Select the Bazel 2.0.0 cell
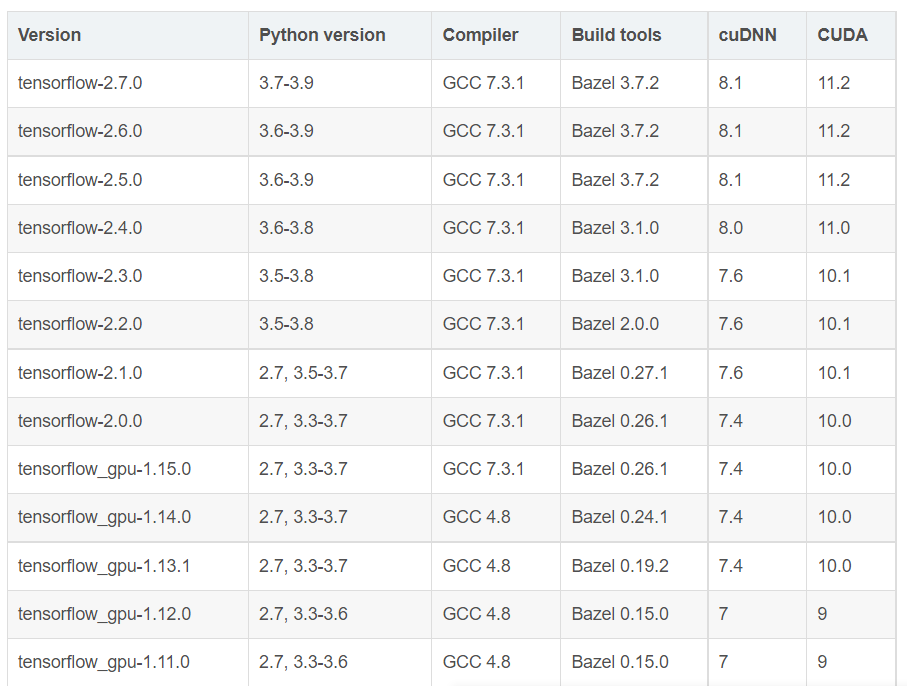 tap(616, 324)
